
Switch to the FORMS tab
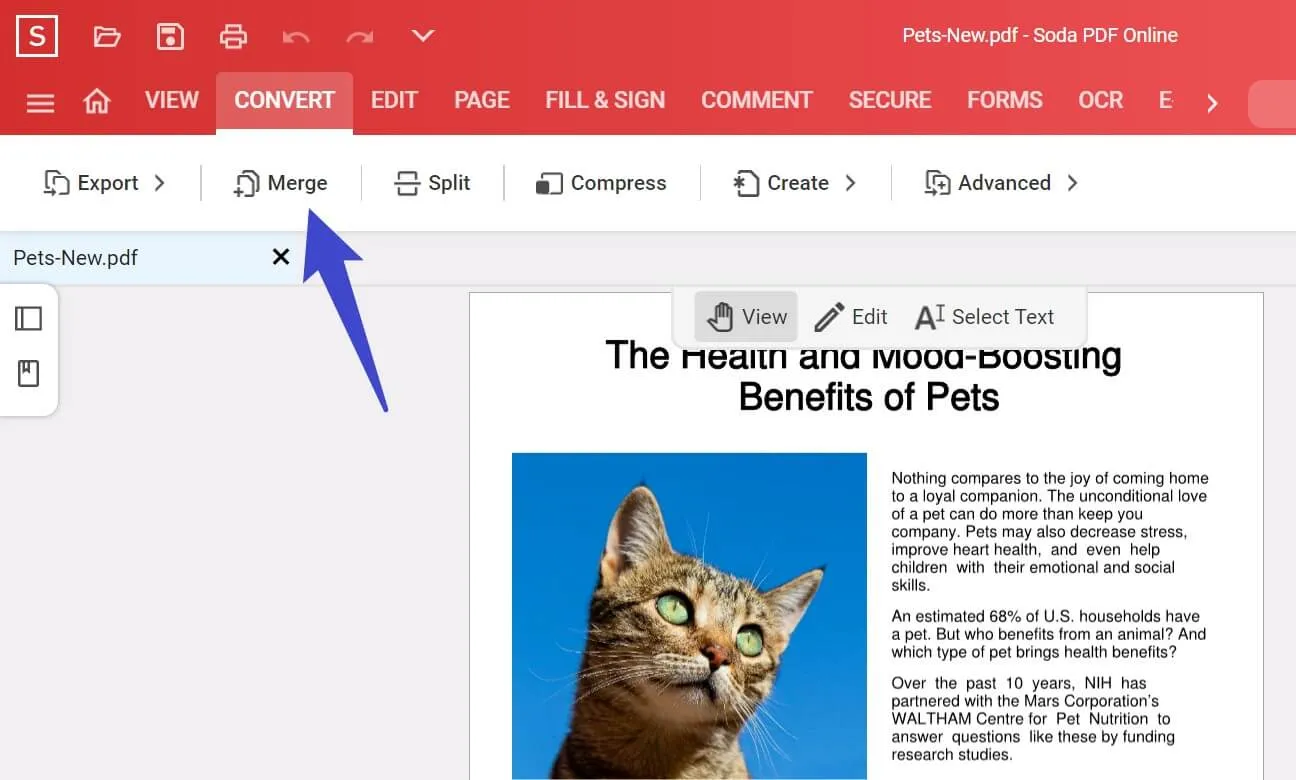click(1004, 101)
